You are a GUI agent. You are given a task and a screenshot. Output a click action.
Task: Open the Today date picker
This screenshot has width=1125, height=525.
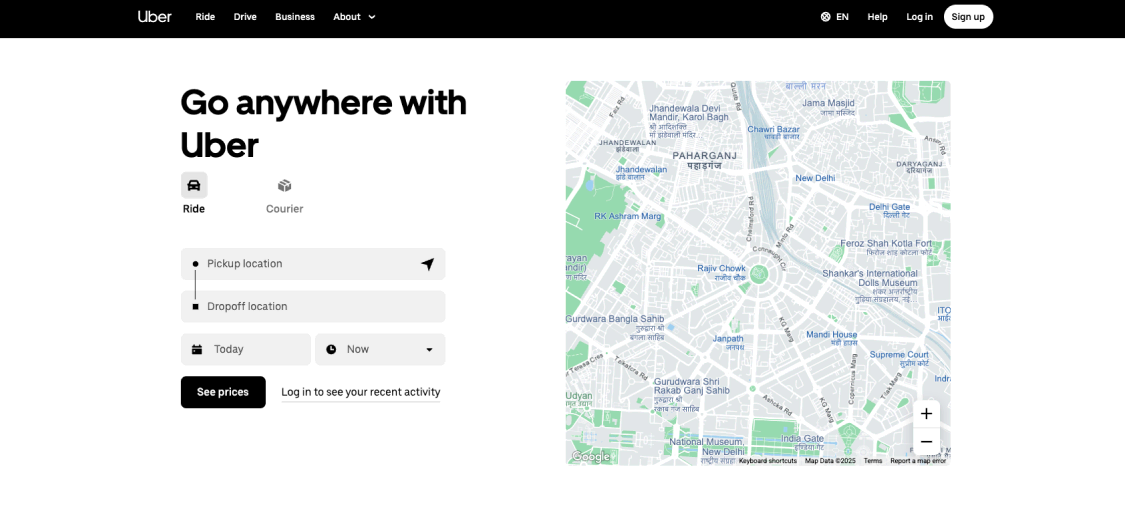[x=245, y=349]
